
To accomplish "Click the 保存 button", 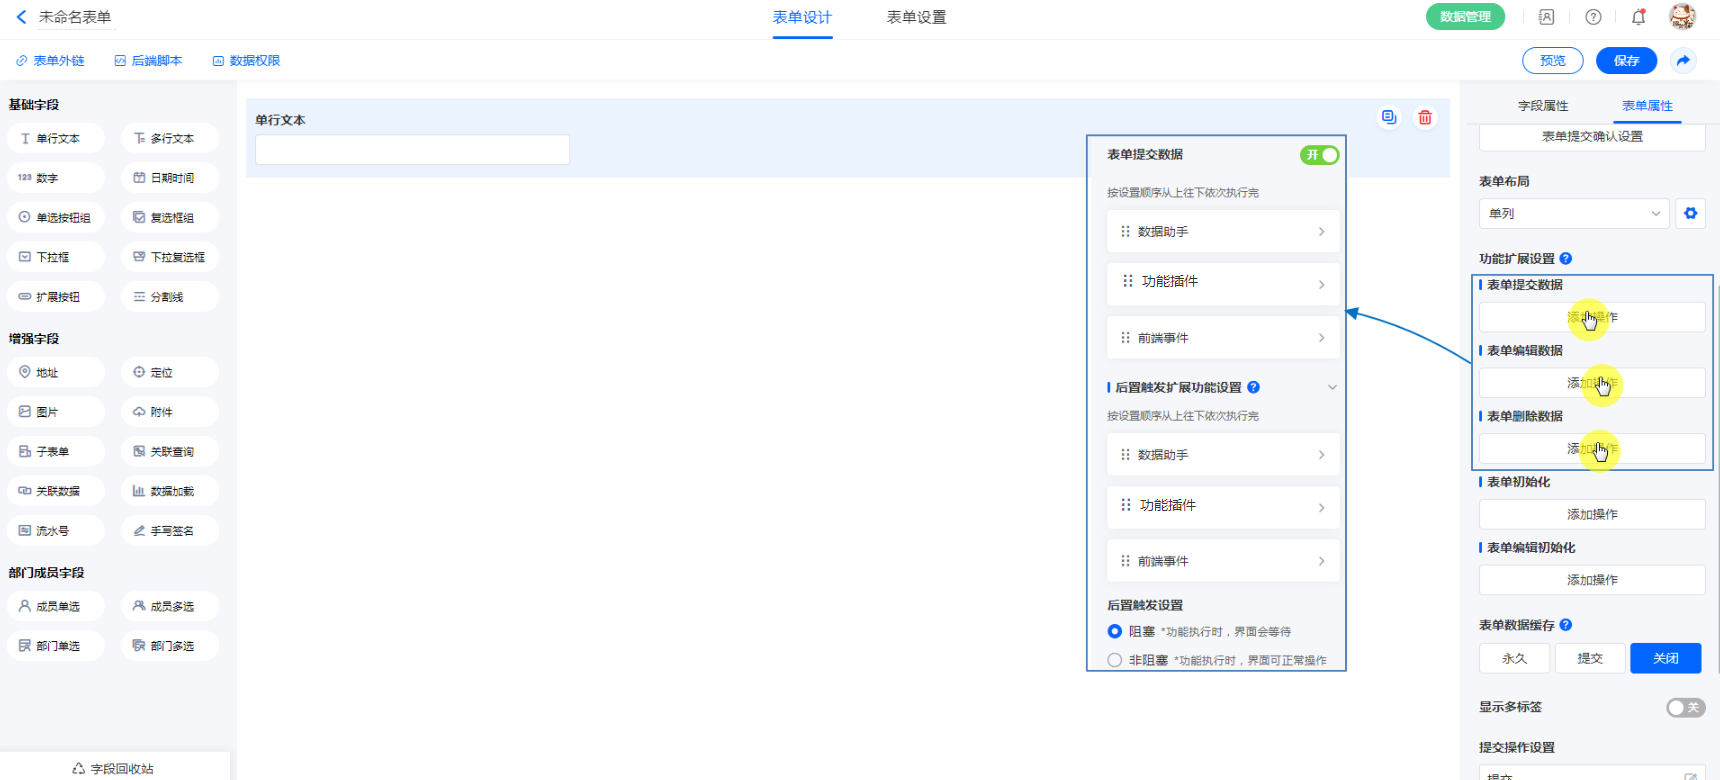I will [1626, 61].
